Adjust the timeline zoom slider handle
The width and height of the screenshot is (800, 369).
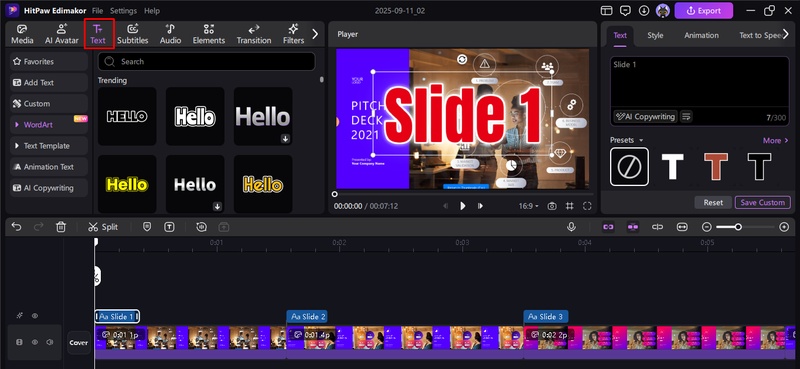pyautogui.click(x=738, y=227)
